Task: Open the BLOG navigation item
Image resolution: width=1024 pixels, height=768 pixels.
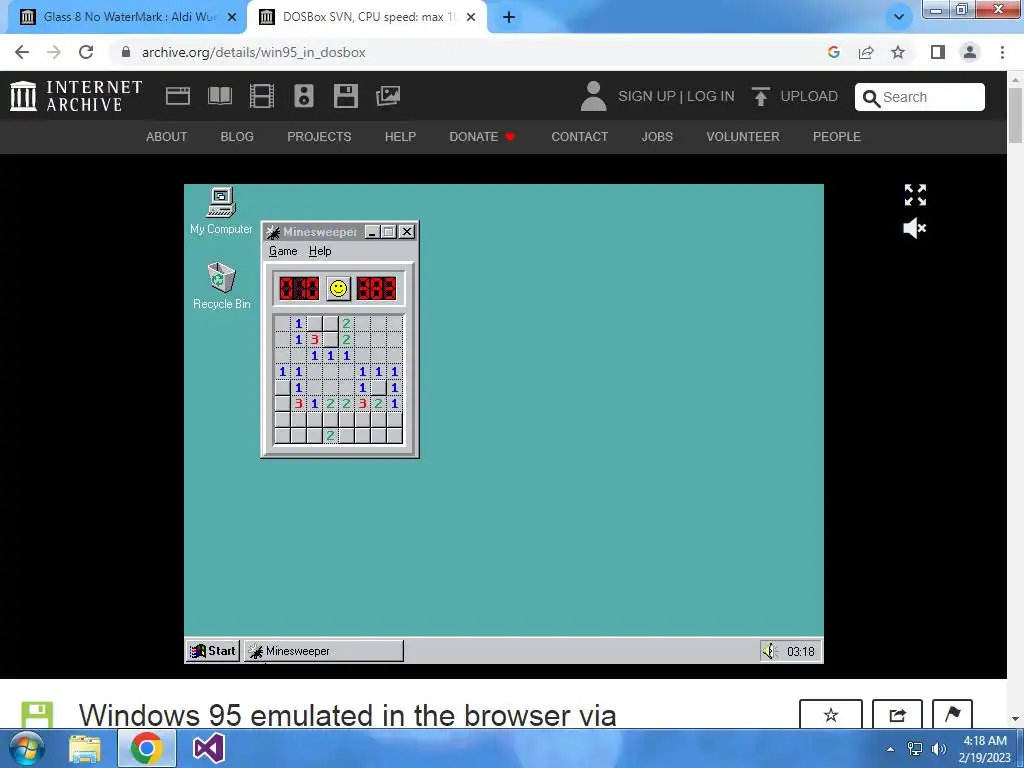Action: (237, 136)
